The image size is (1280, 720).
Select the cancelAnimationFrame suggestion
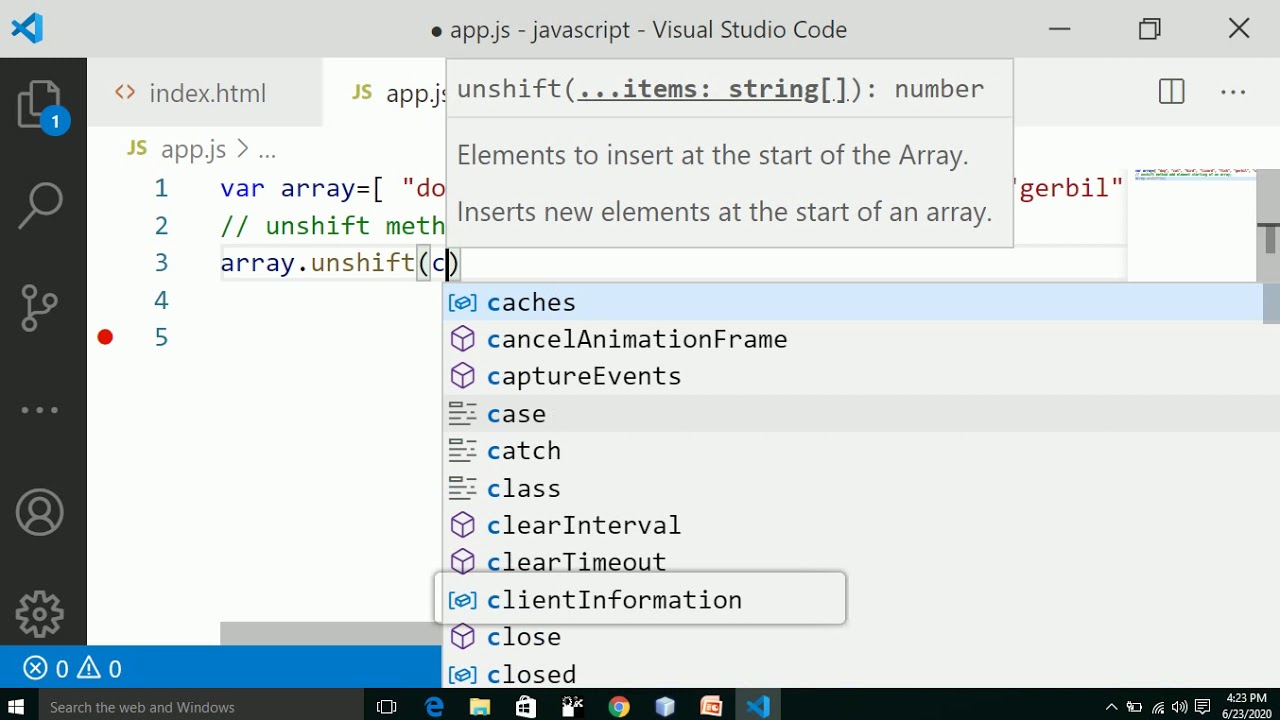point(852,339)
